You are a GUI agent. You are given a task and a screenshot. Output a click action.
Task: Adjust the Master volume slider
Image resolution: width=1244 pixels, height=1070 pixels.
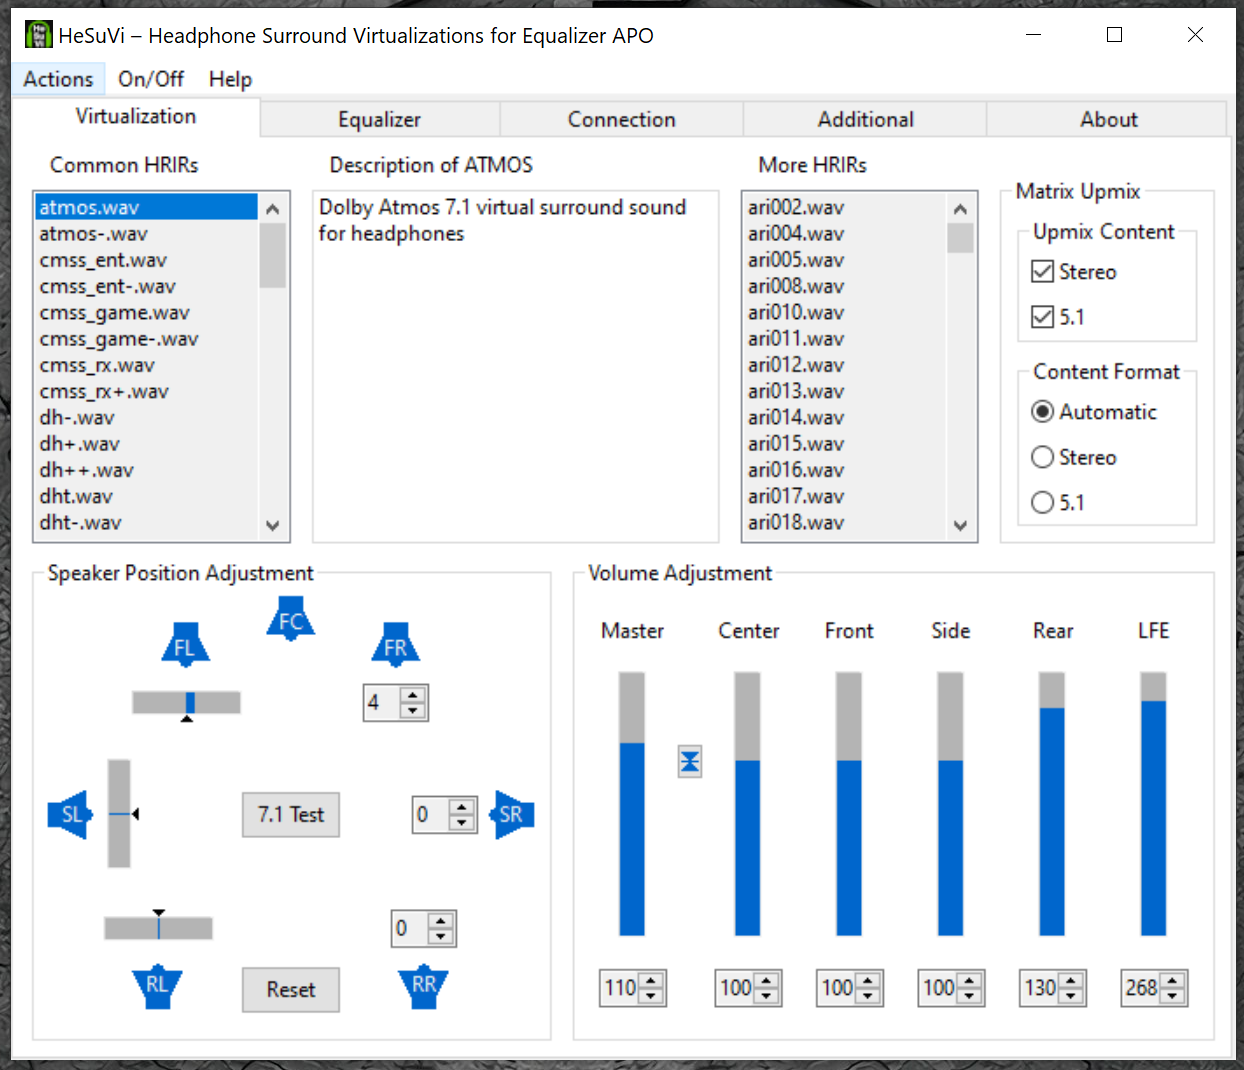[x=632, y=804]
